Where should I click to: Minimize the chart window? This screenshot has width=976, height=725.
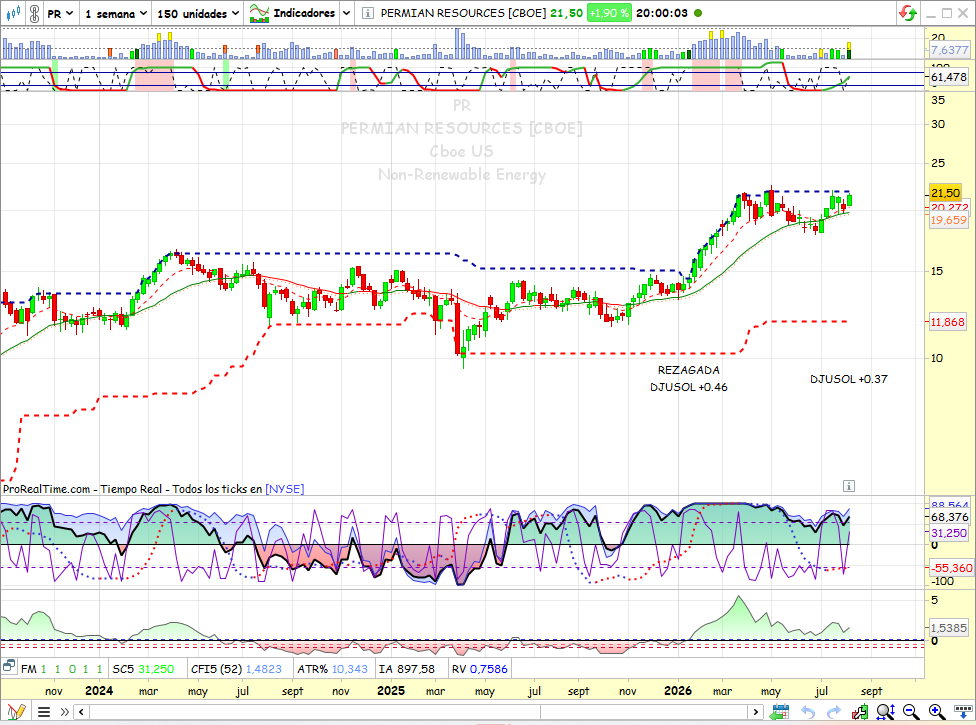click(x=931, y=13)
